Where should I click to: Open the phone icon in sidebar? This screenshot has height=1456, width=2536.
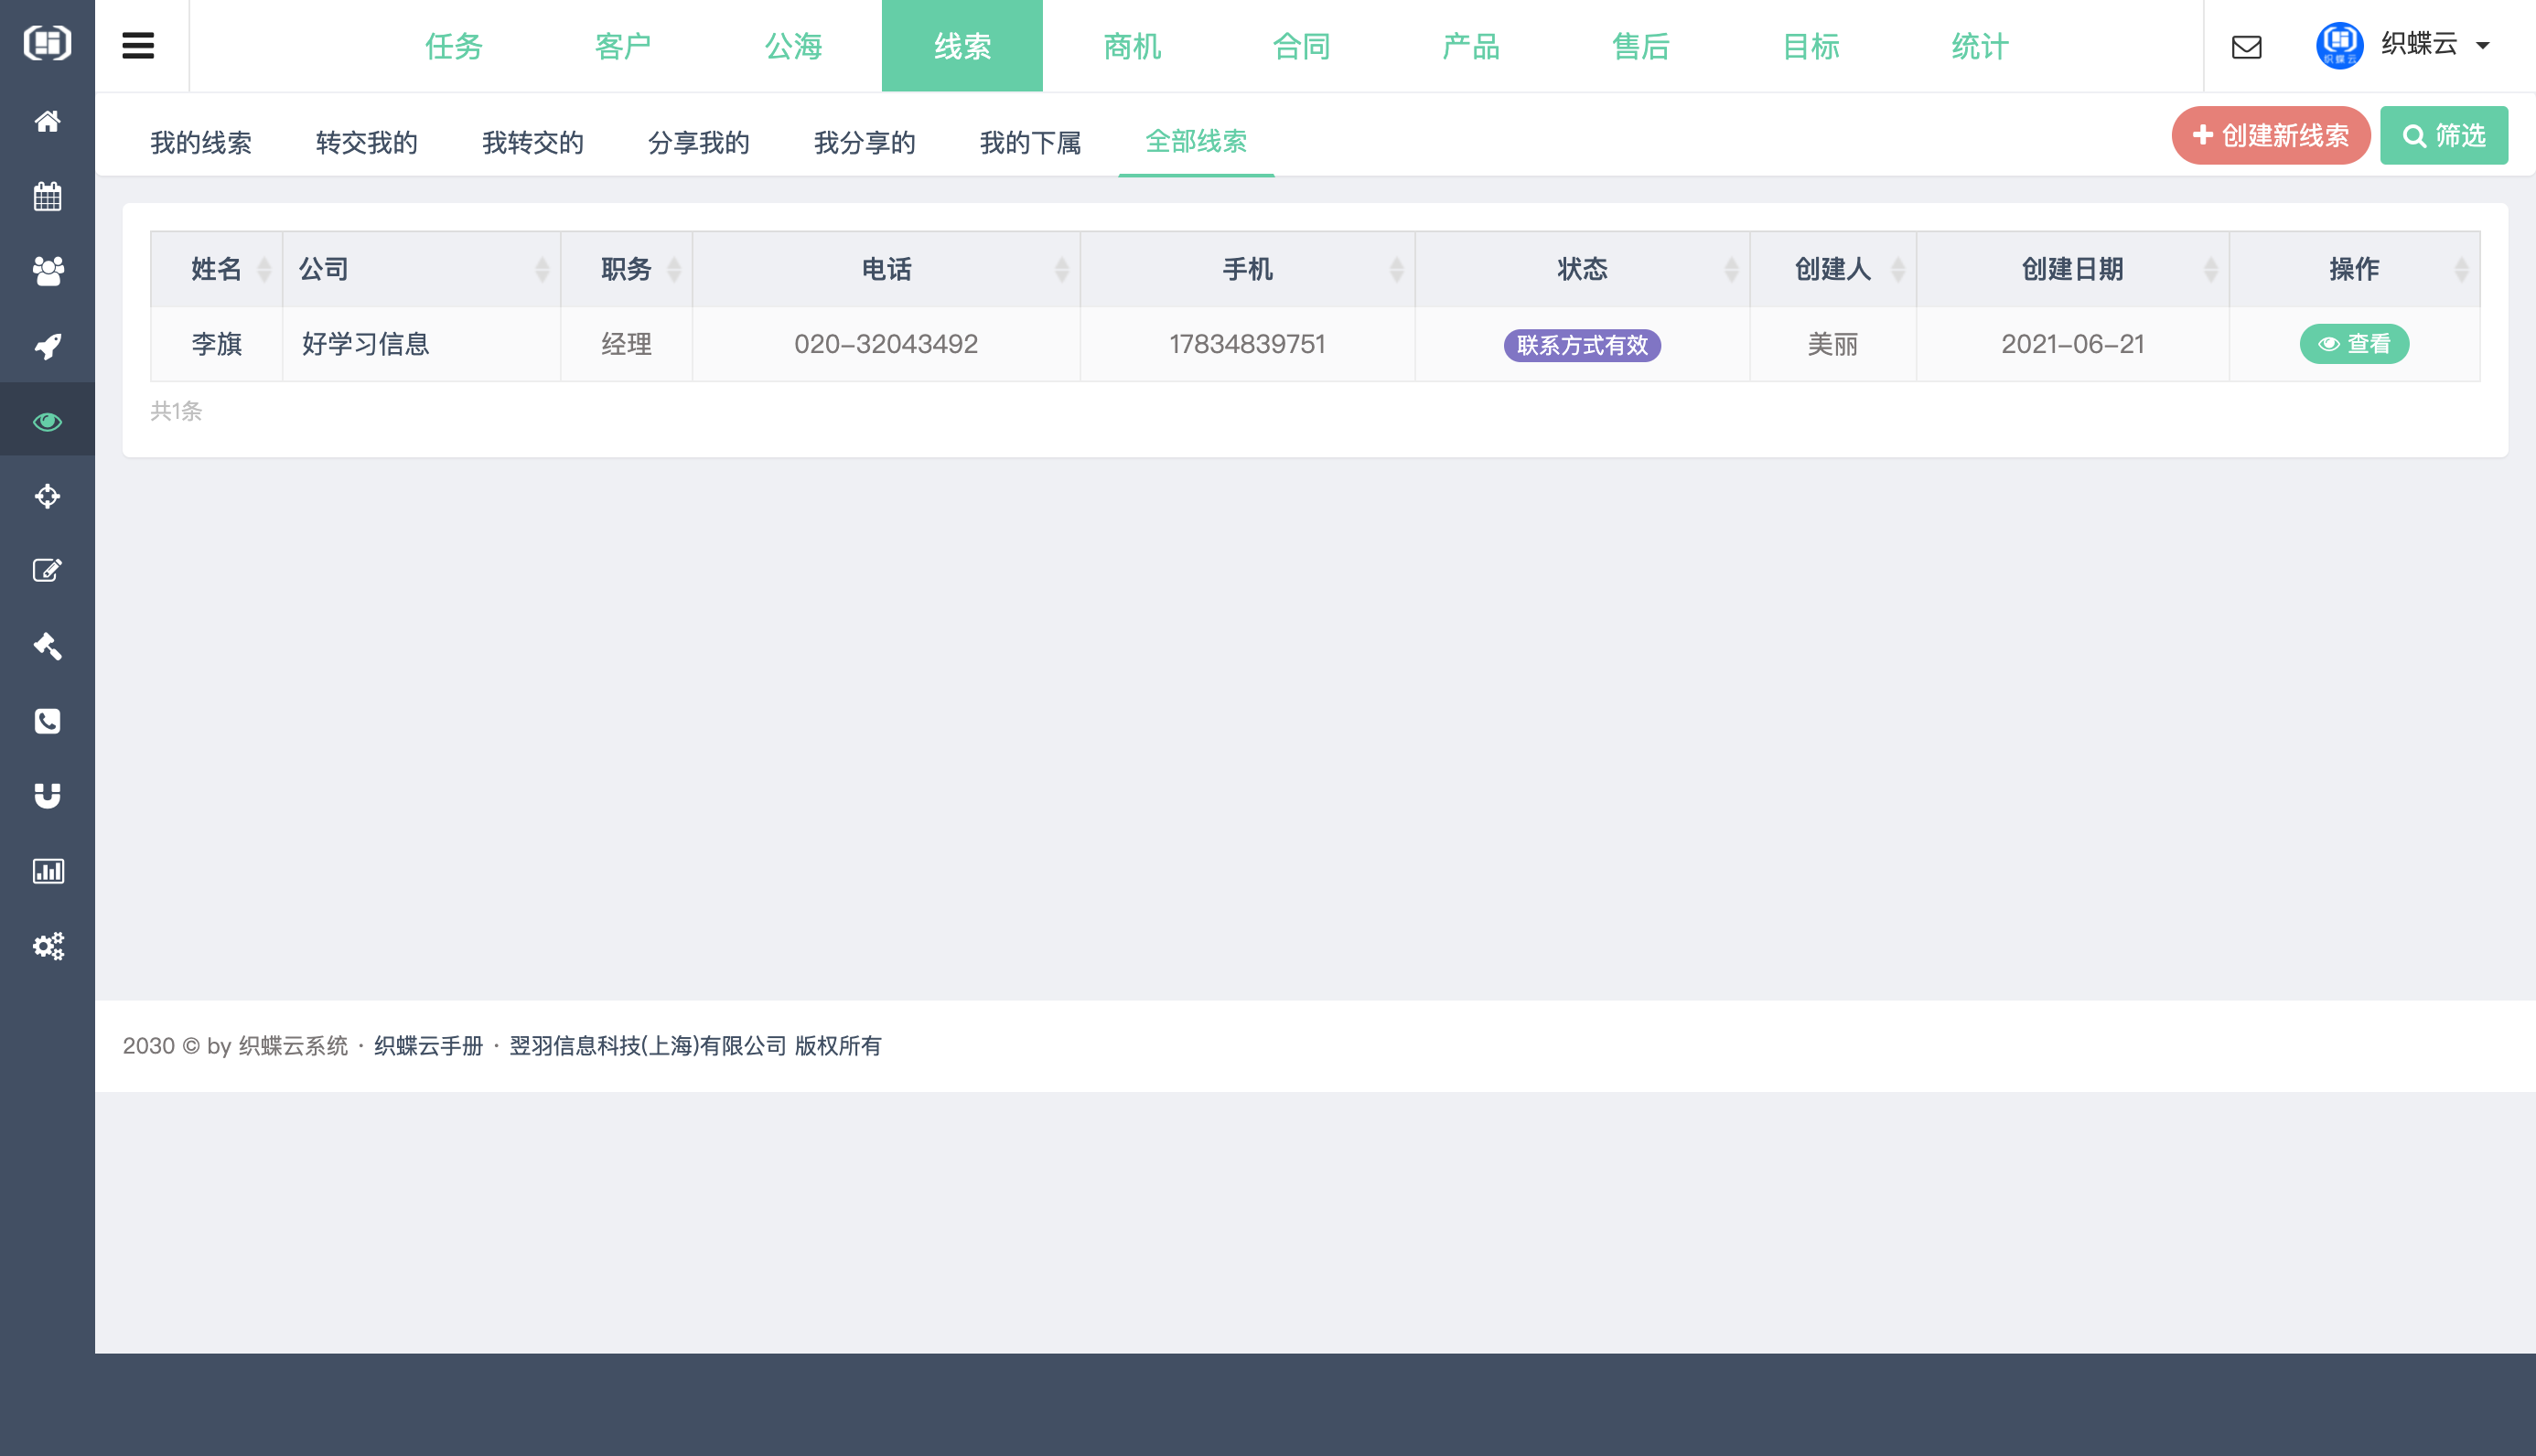click(x=47, y=721)
